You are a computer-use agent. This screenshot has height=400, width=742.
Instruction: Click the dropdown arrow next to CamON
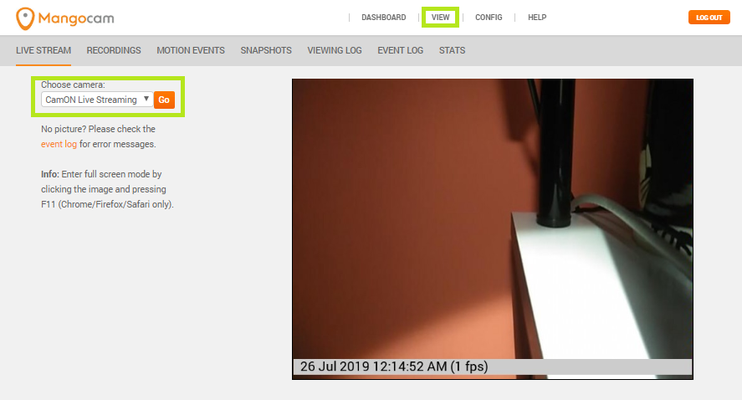tap(146, 99)
